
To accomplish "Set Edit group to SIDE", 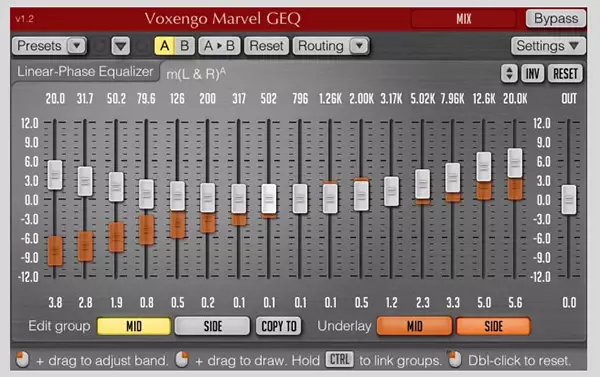I will click(212, 326).
